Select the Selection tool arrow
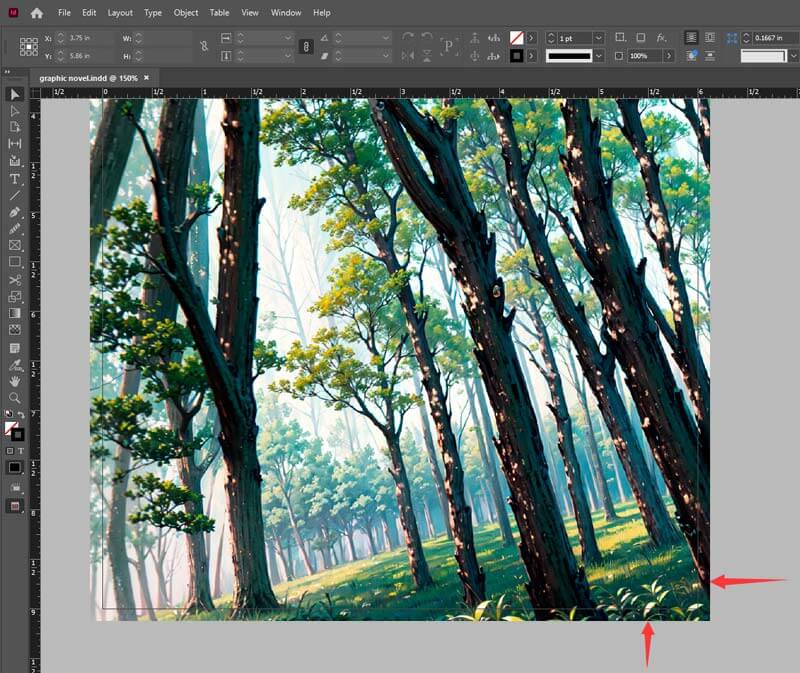Image resolution: width=800 pixels, height=673 pixels. 15,94
